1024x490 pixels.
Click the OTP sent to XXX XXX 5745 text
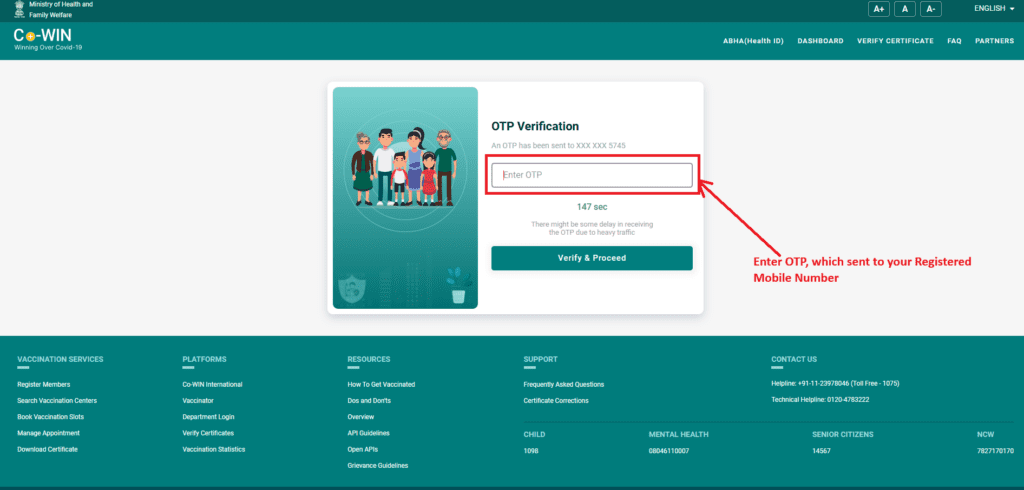[558, 146]
